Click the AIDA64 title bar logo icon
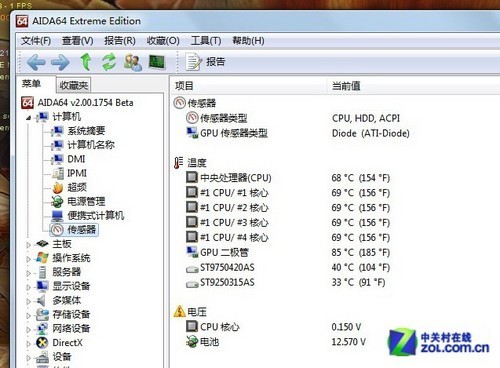 point(22,21)
